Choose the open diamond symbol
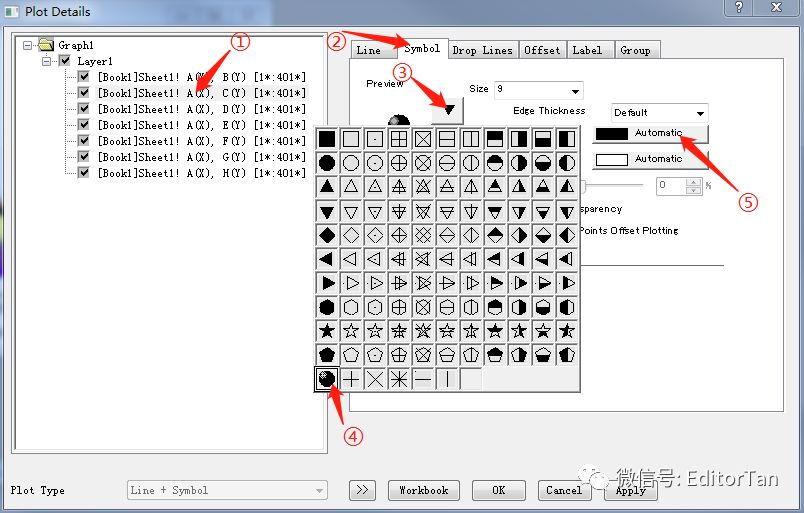 pos(351,235)
